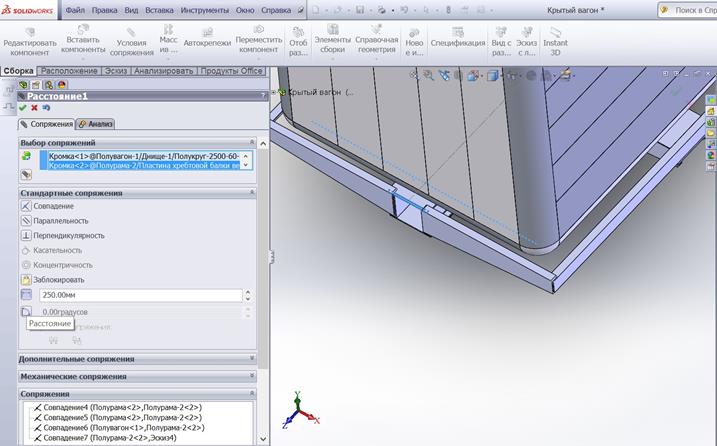Collapse the Стандартные сопряжения section
The width and height of the screenshot is (717, 446).
[x=251, y=192]
